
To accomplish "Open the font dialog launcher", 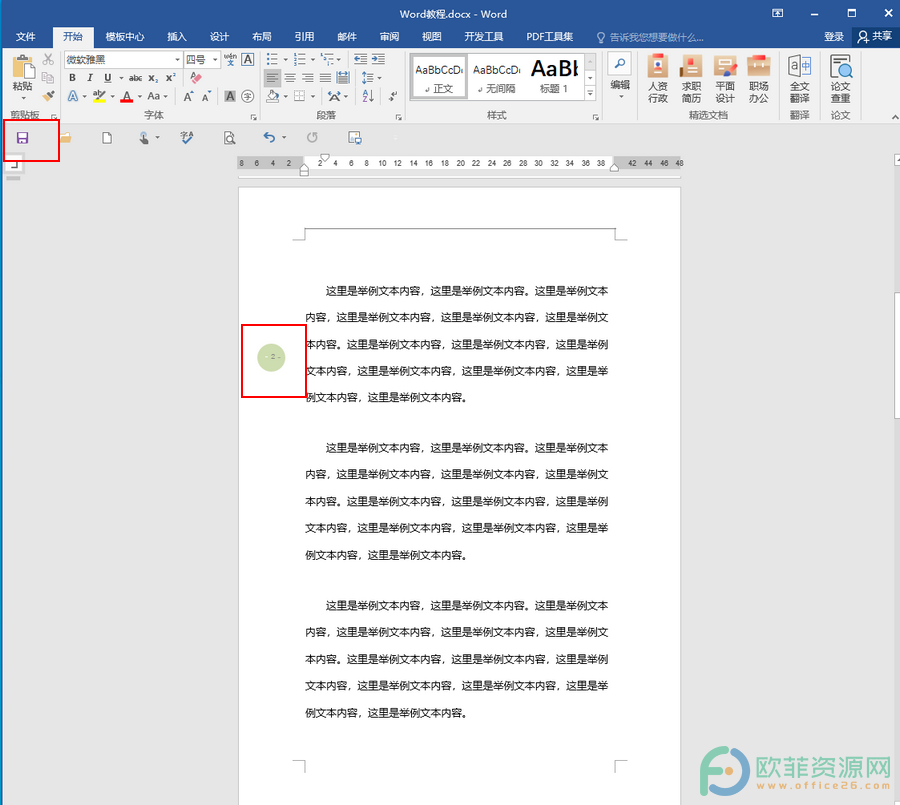I will (x=254, y=117).
